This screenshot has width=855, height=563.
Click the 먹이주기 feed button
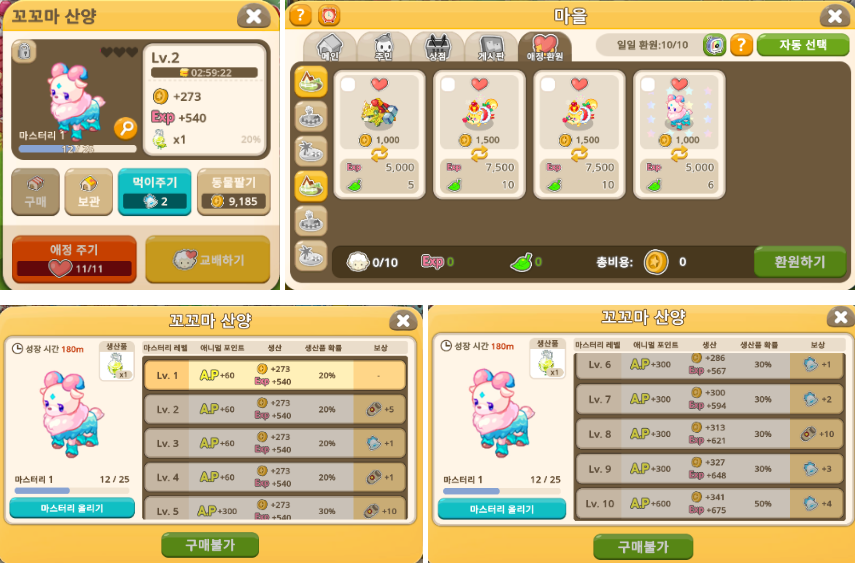154,191
